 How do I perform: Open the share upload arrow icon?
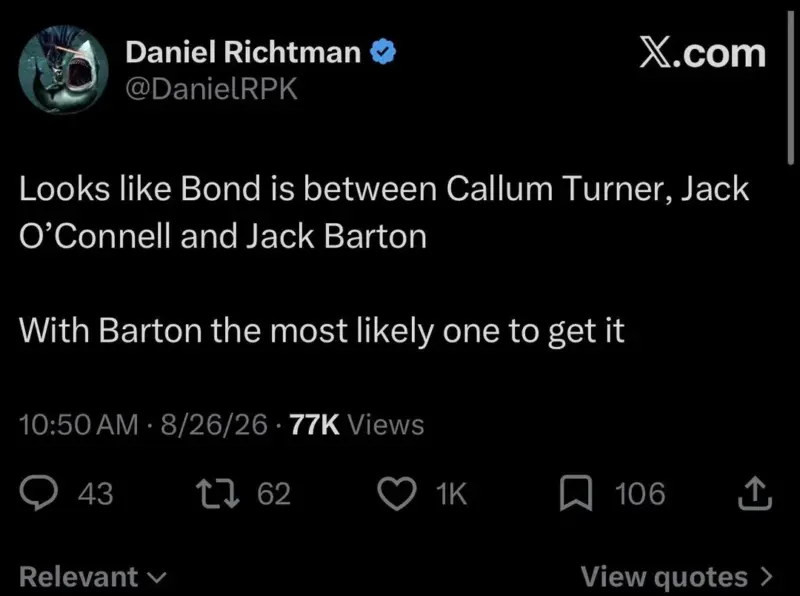tap(755, 493)
